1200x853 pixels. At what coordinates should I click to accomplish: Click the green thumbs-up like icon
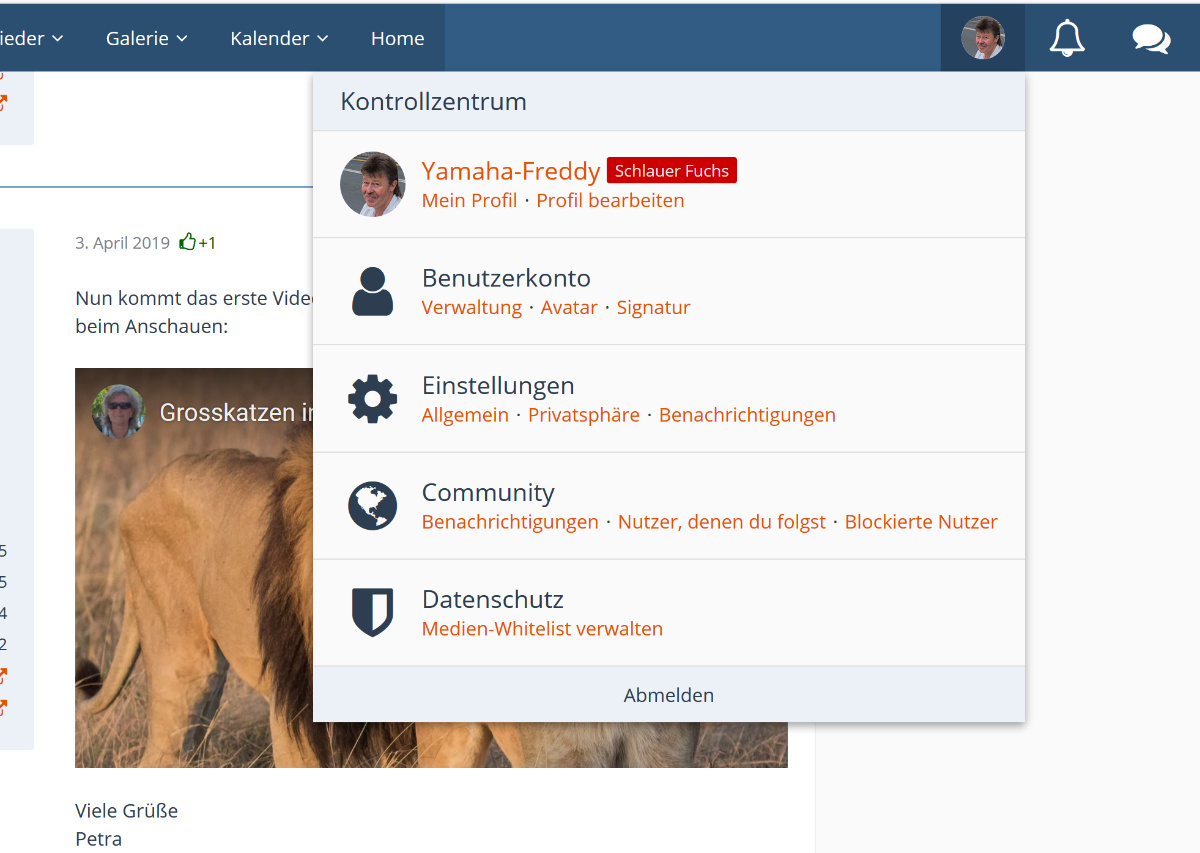pos(187,242)
